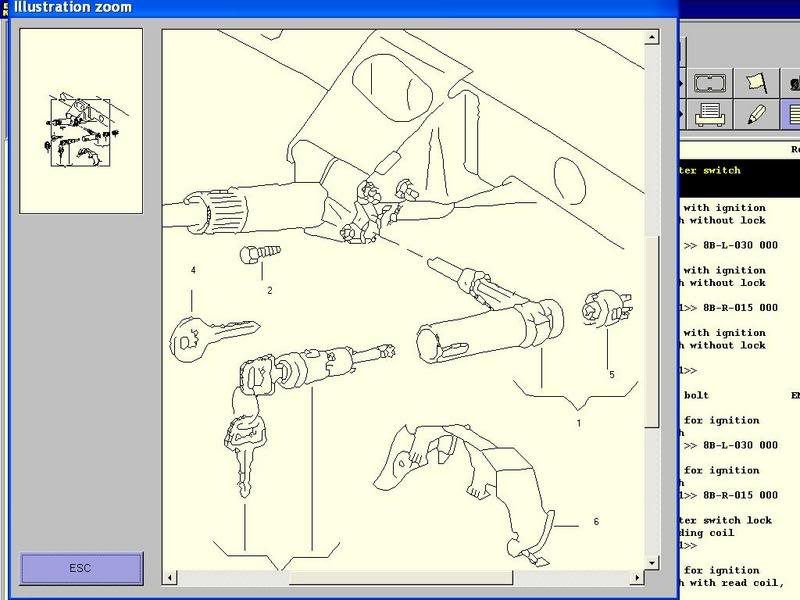This screenshot has width=800, height=600.
Task: Select the pencil notes icon
Action: pyautogui.click(x=755, y=114)
